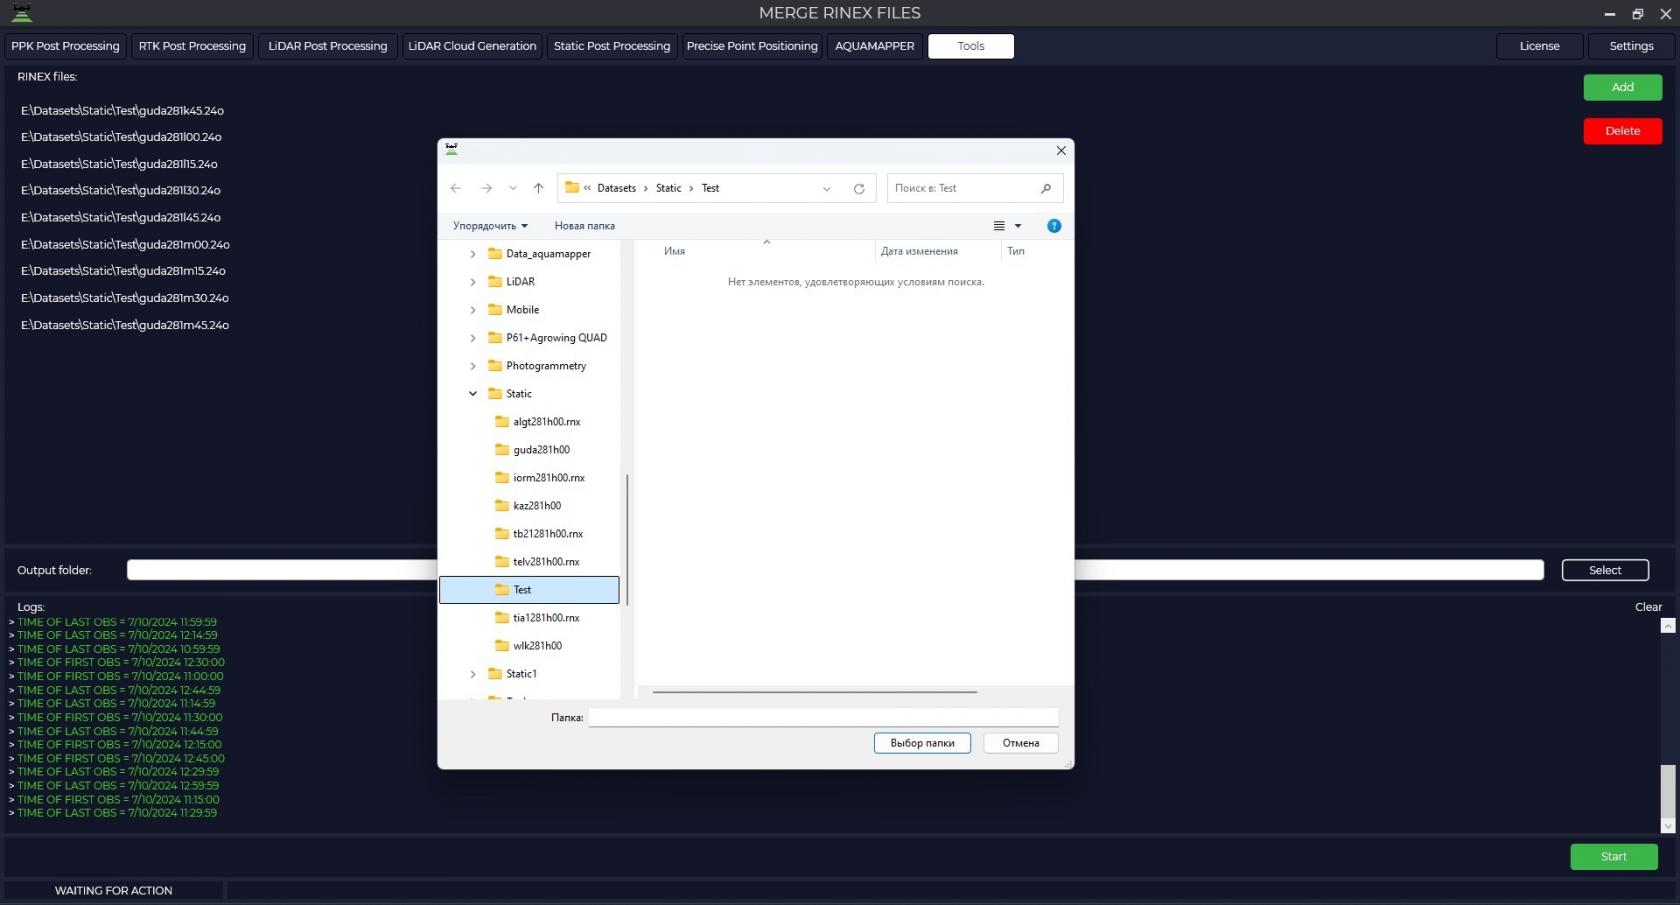Screen dimensions: 1680x905
Task: Expand Mobile folder in tree
Action: pyautogui.click(x=473, y=310)
